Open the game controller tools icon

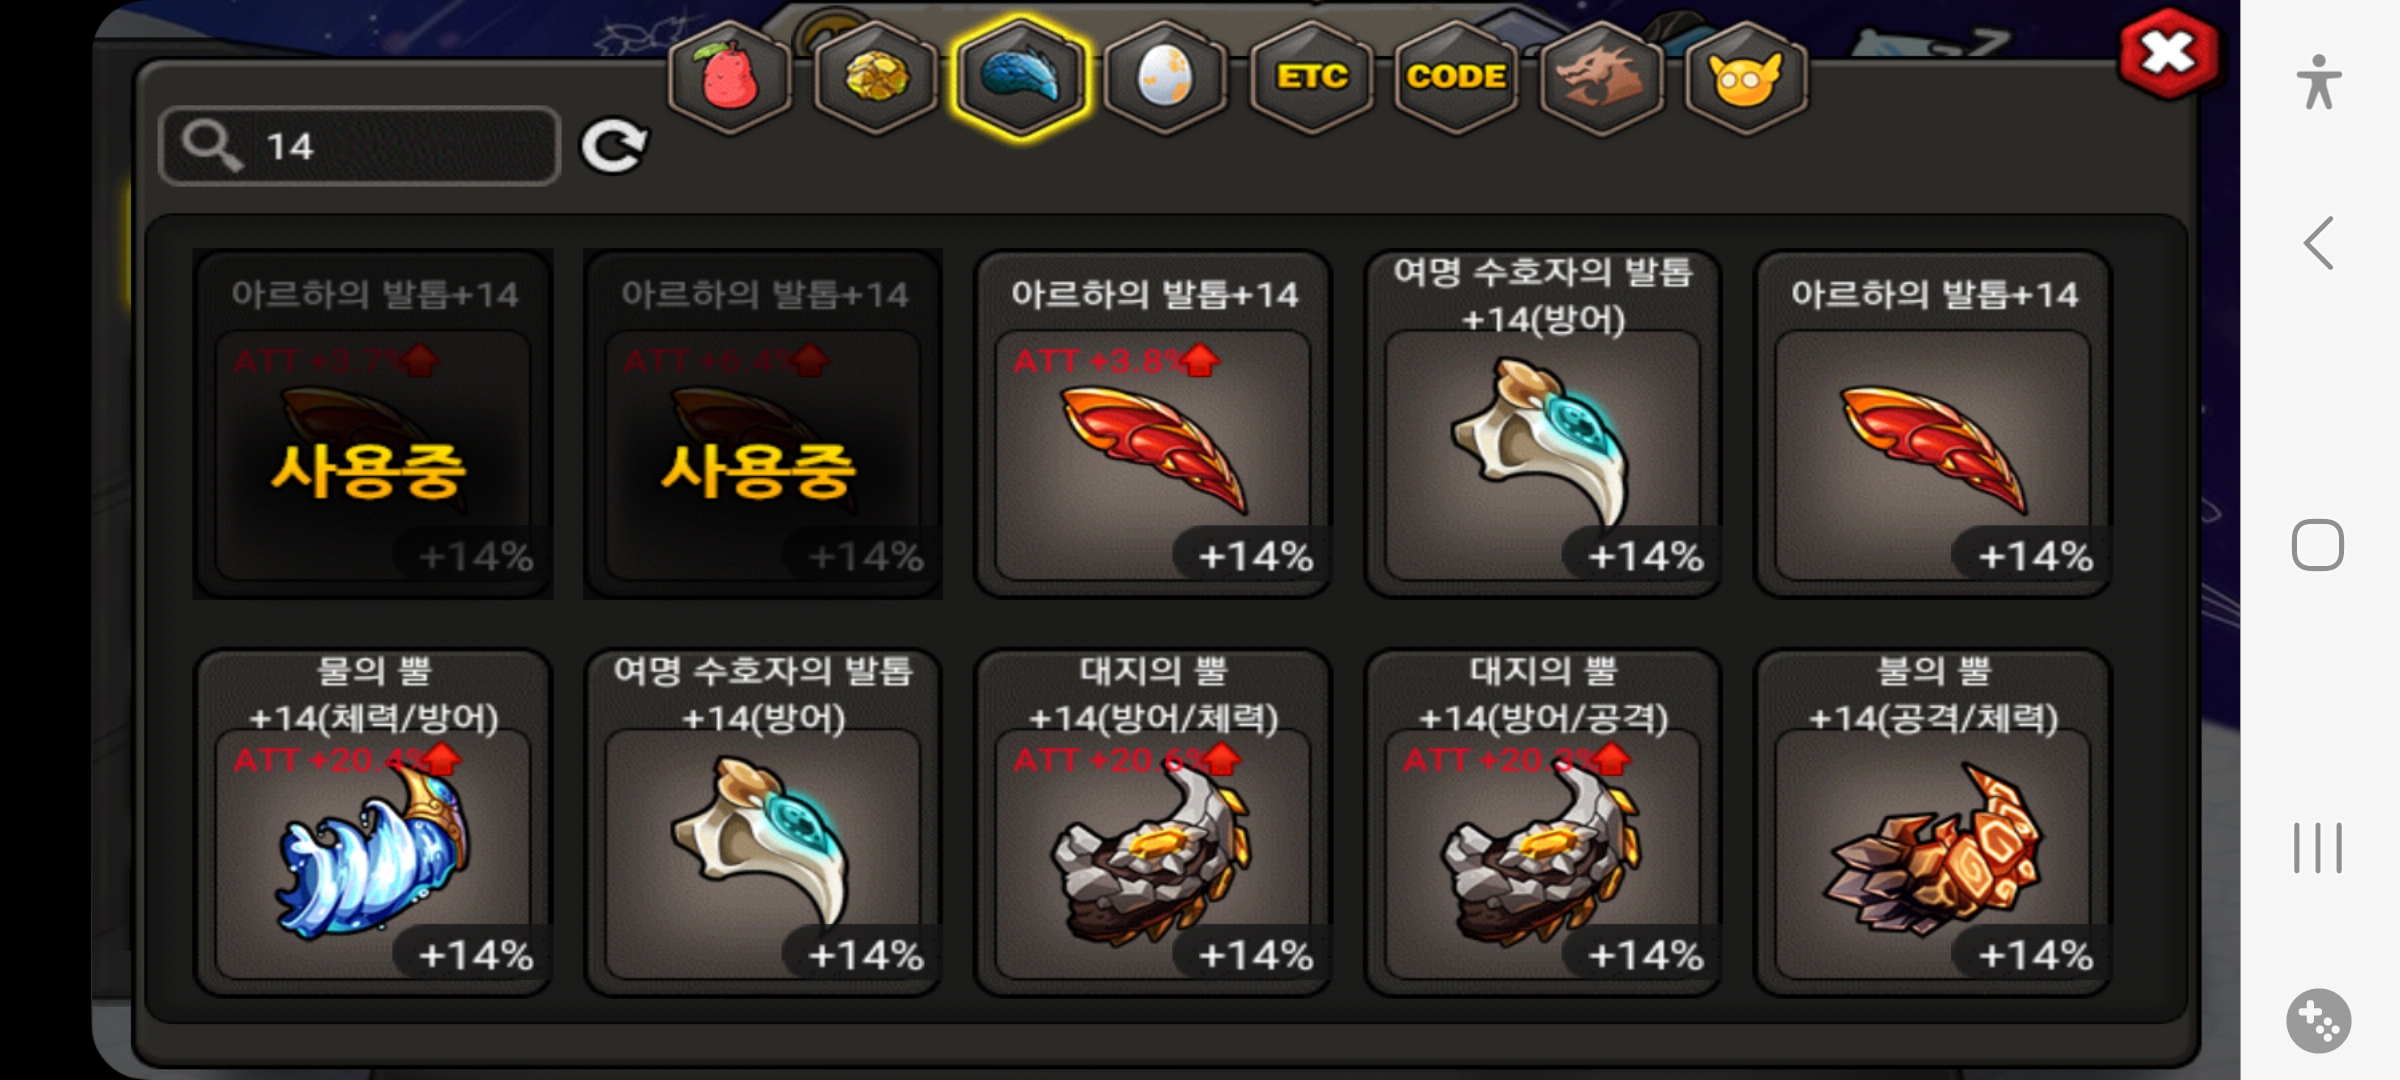(x=2318, y=1021)
